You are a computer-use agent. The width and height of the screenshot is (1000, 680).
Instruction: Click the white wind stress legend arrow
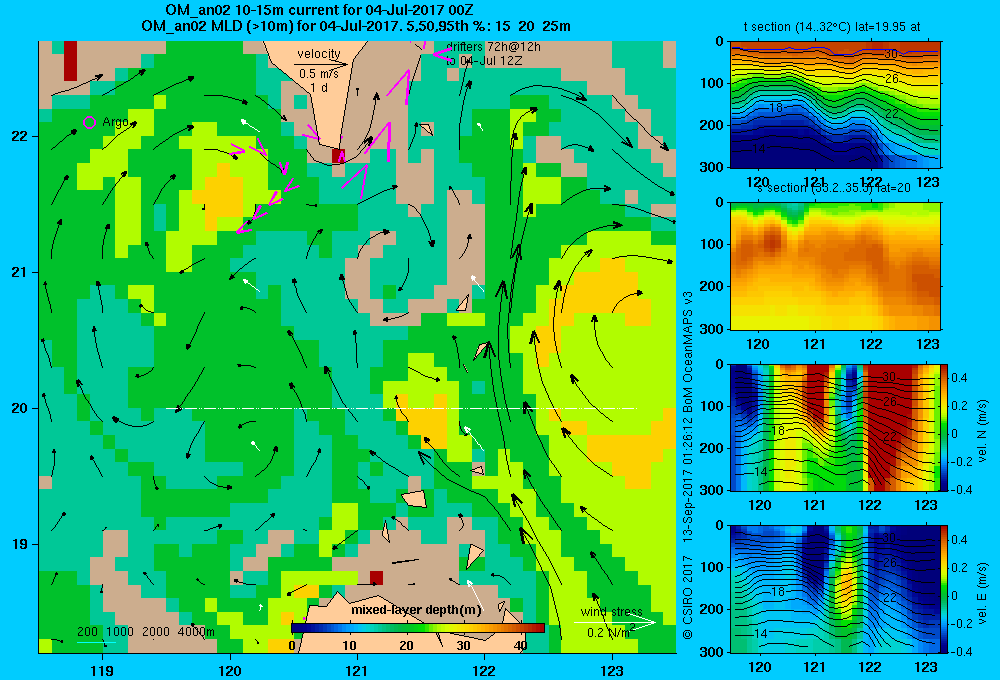(615, 623)
